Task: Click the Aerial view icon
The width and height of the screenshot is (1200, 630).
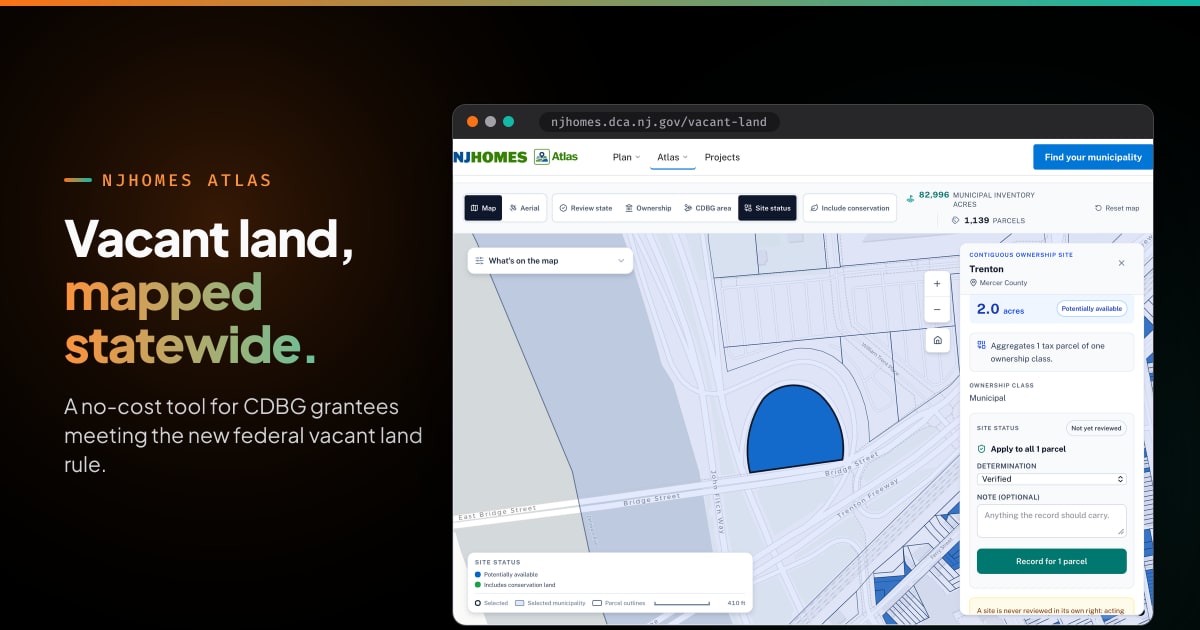Action: [x=513, y=208]
